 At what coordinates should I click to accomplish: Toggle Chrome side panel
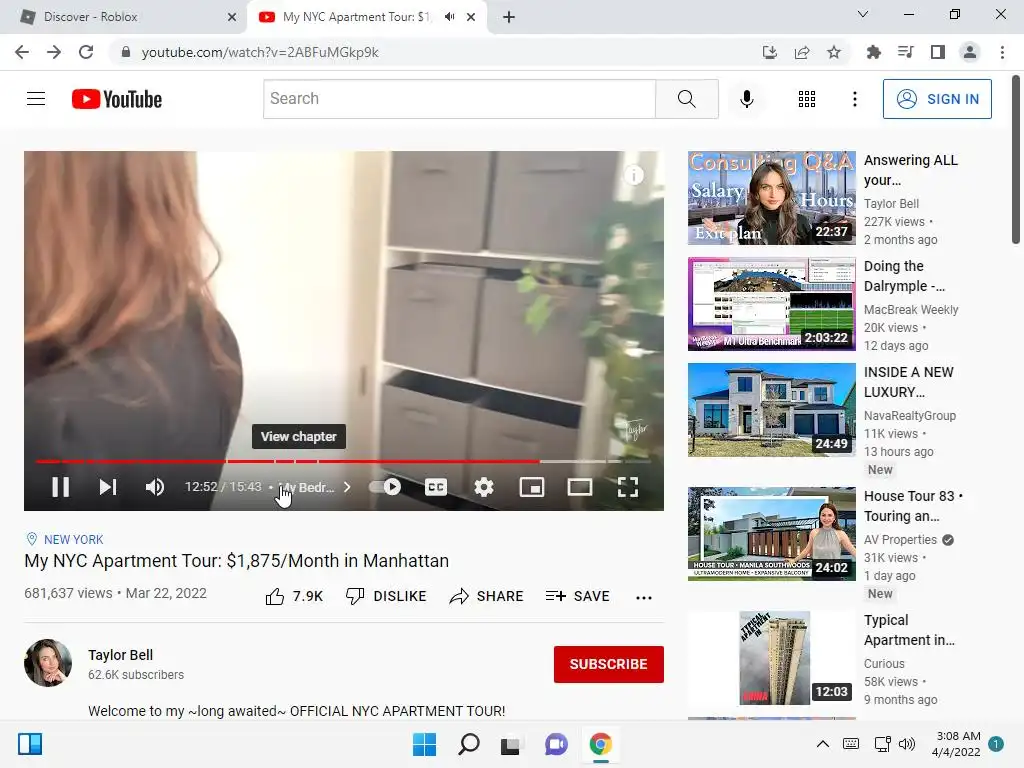[x=938, y=52]
